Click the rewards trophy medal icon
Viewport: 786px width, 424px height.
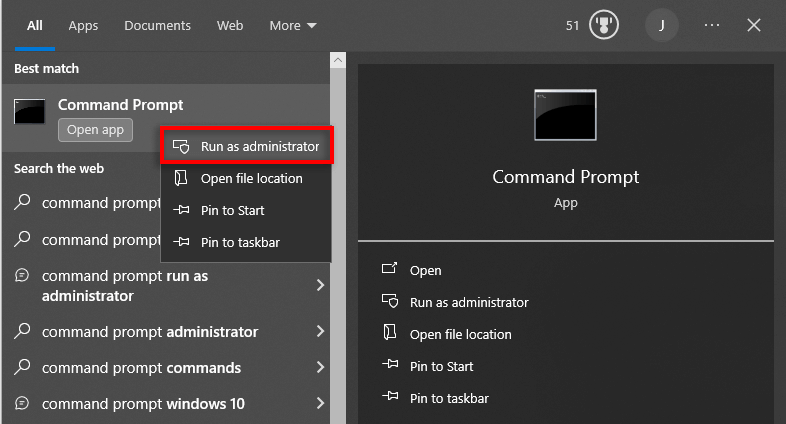click(604, 26)
